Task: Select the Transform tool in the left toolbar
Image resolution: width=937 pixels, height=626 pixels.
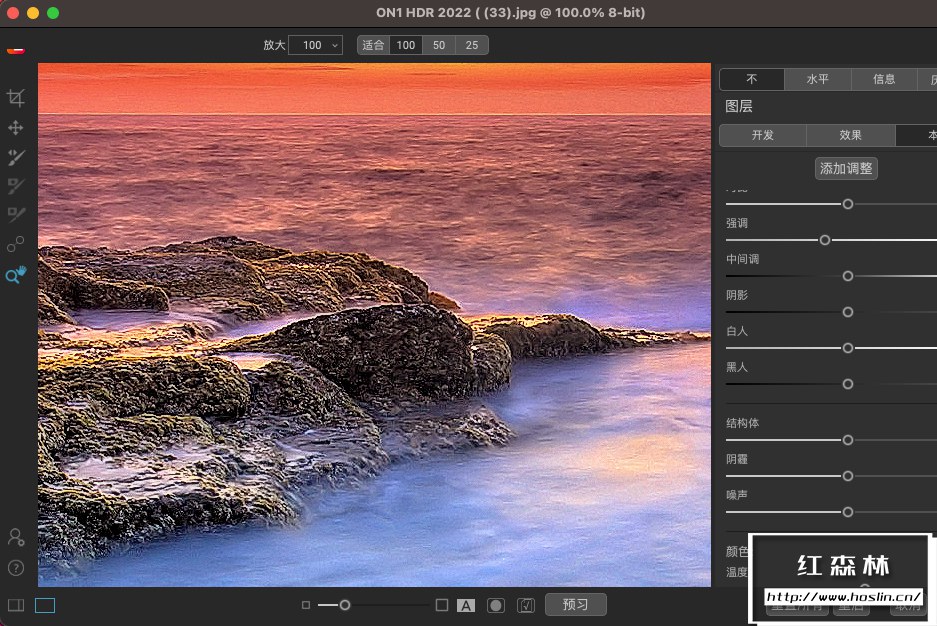Action: (x=16, y=128)
